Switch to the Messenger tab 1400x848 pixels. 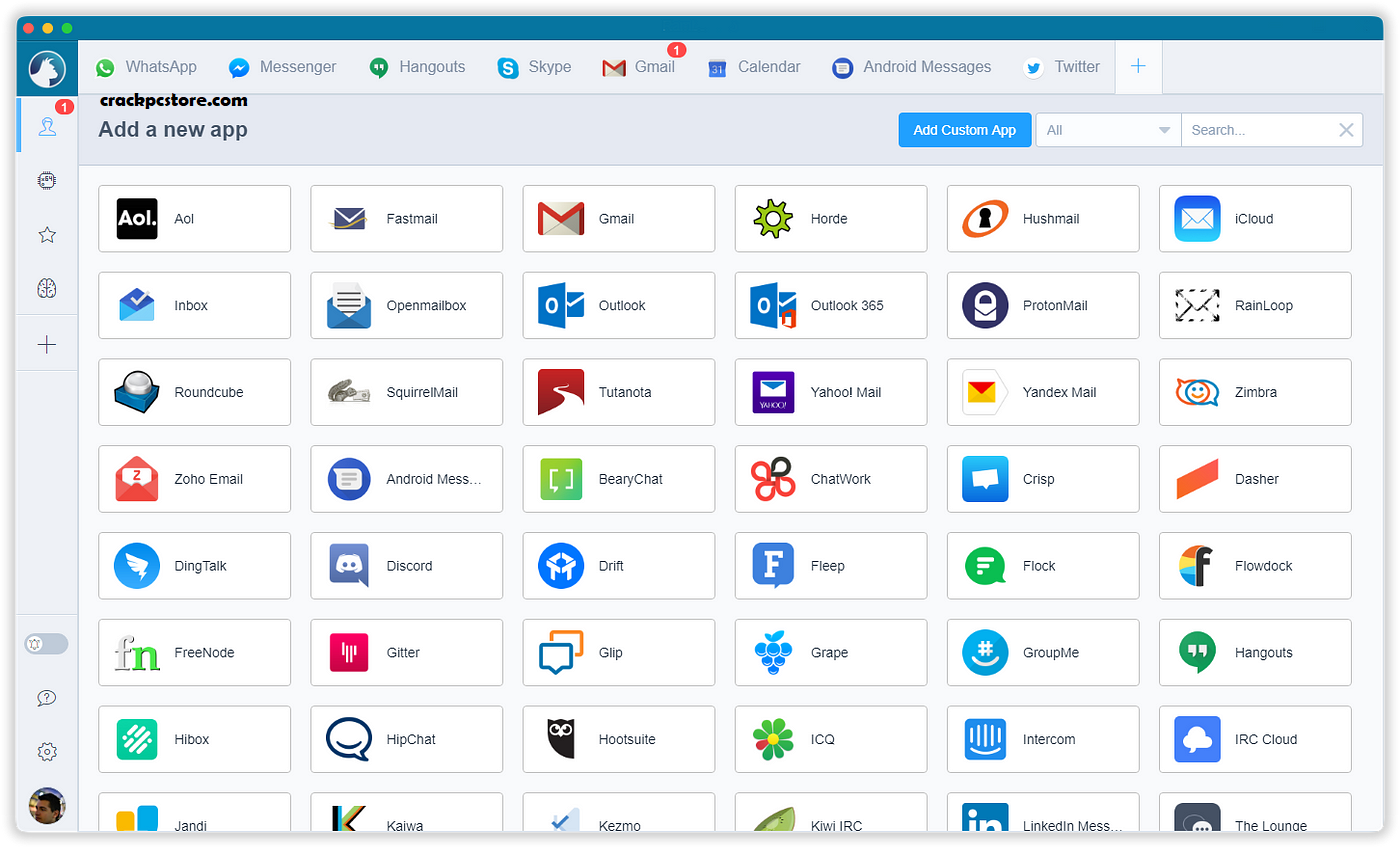tap(283, 67)
